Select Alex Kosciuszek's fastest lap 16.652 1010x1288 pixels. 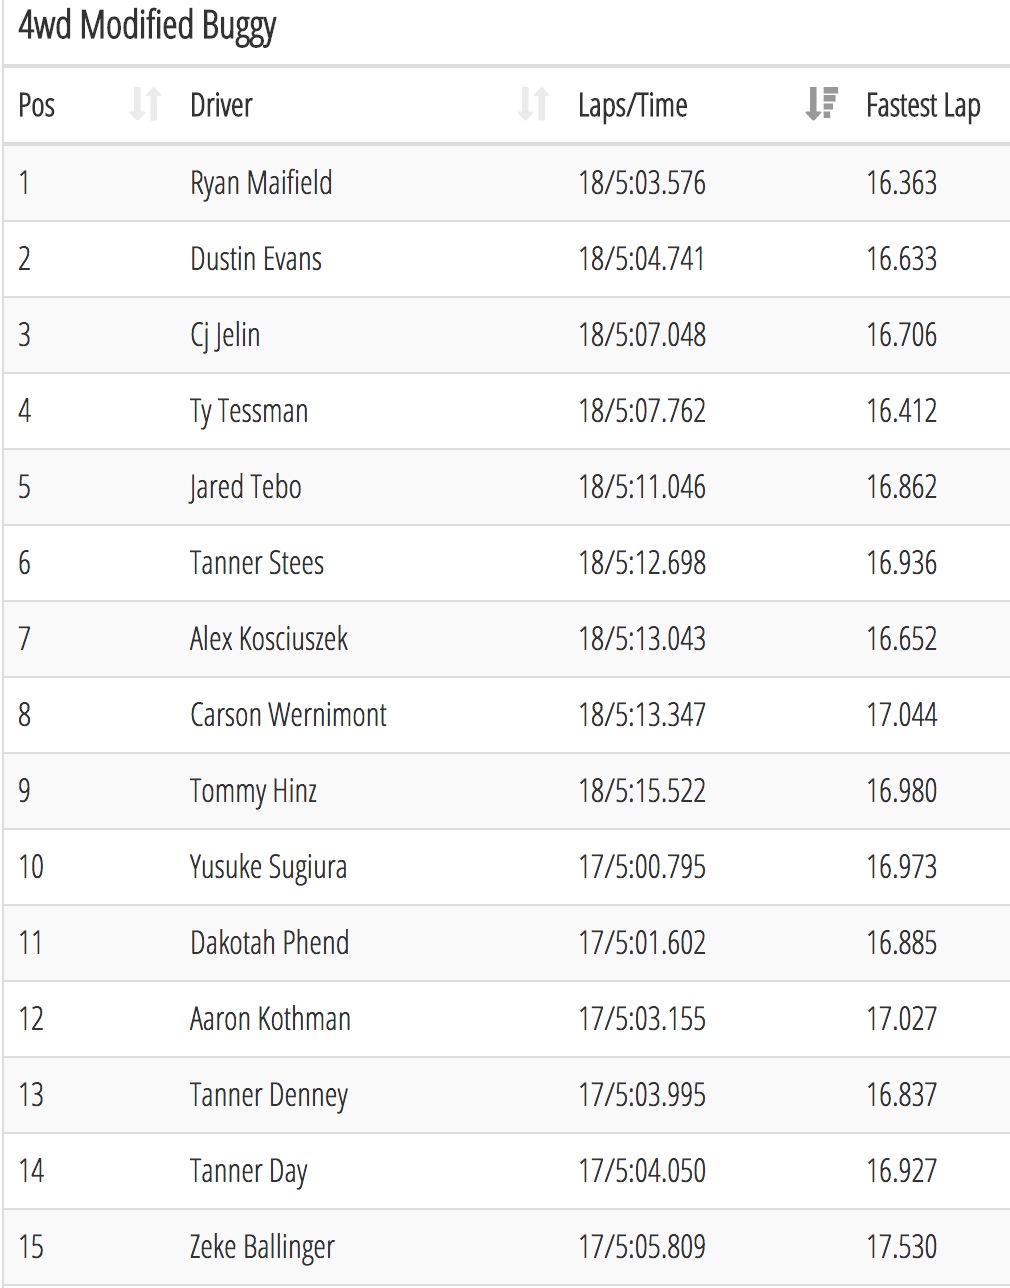[902, 639]
